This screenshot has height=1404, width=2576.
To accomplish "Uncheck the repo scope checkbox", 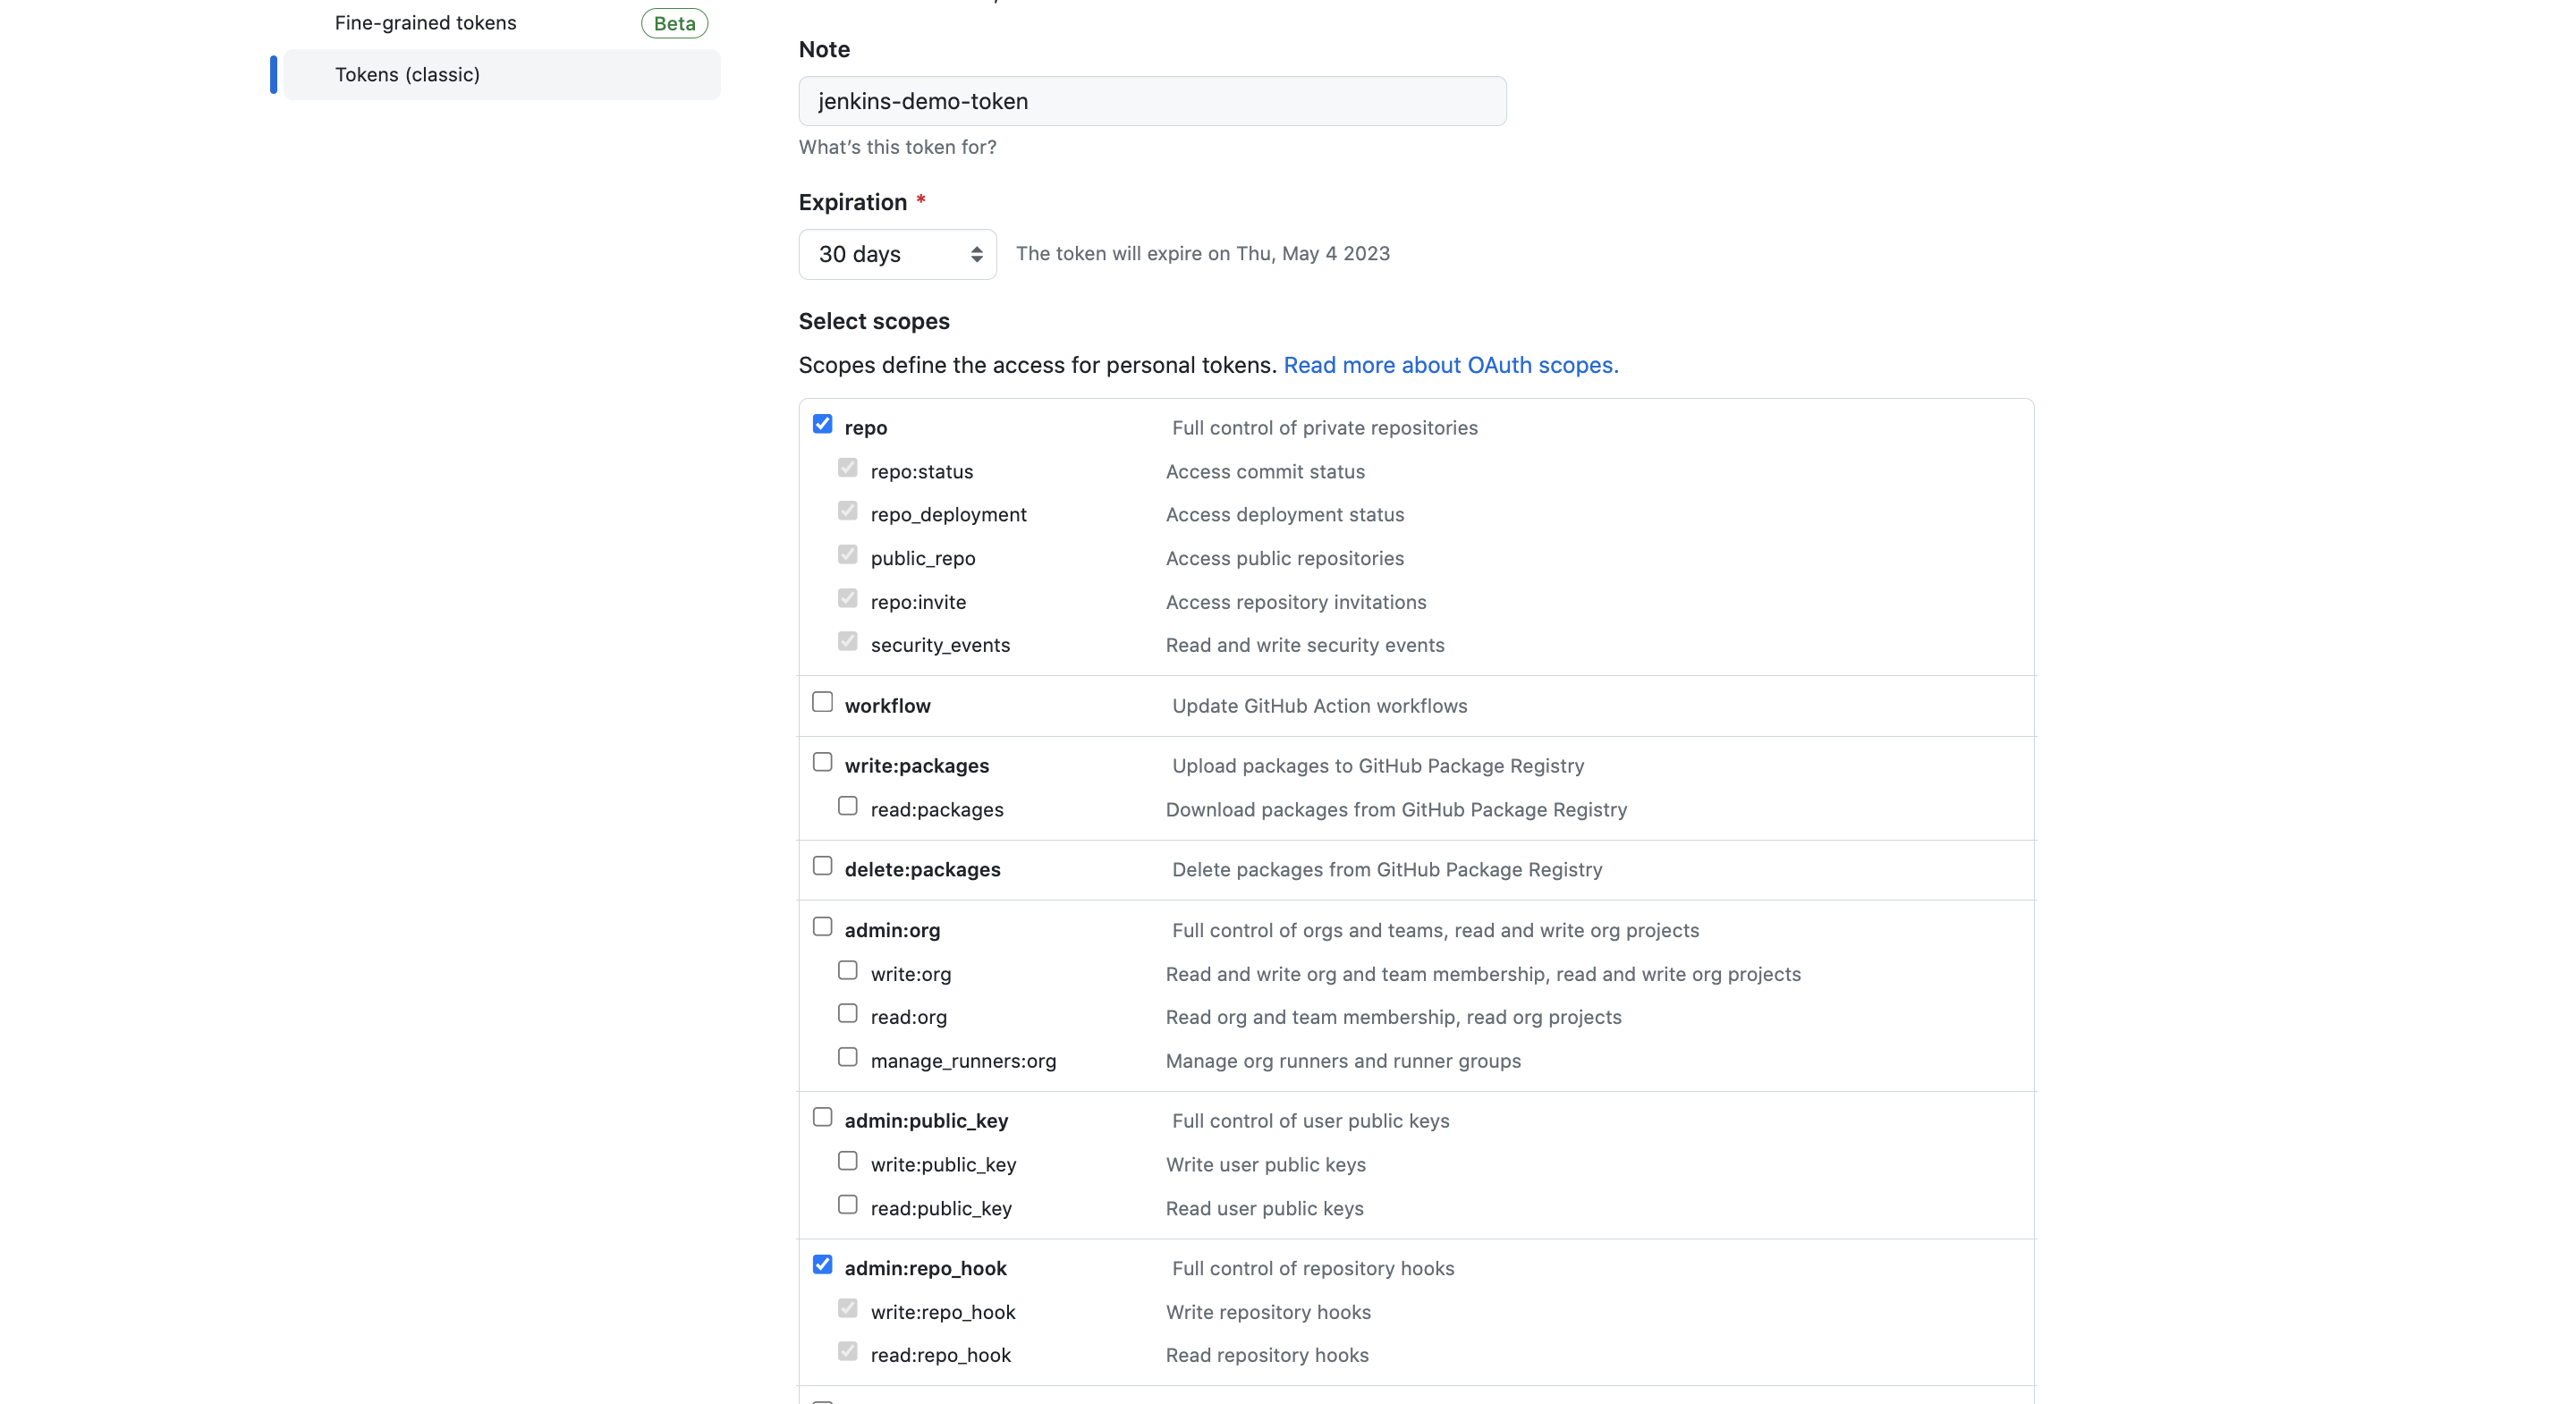I will coord(822,424).
